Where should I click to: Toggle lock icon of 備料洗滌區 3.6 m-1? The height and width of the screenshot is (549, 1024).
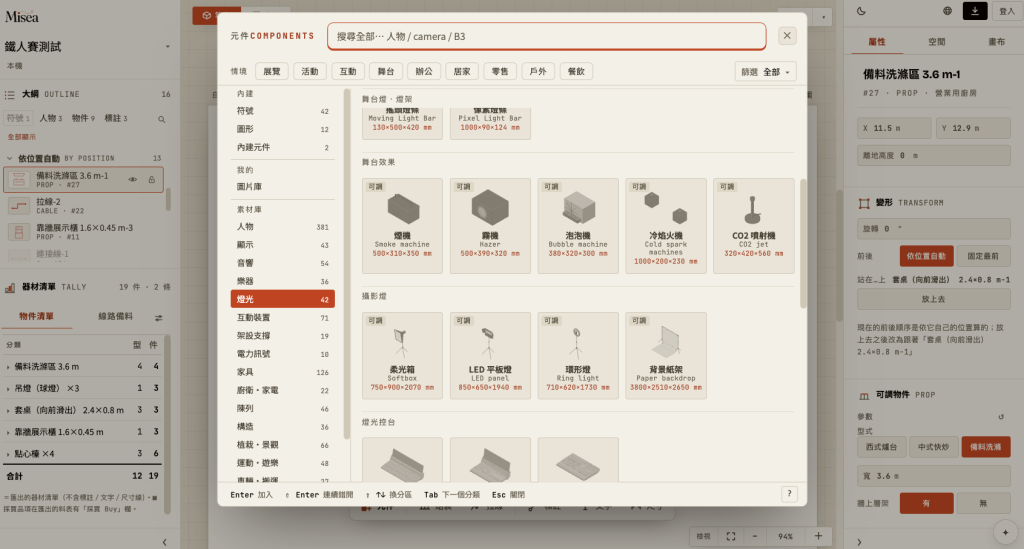[x=152, y=180]
